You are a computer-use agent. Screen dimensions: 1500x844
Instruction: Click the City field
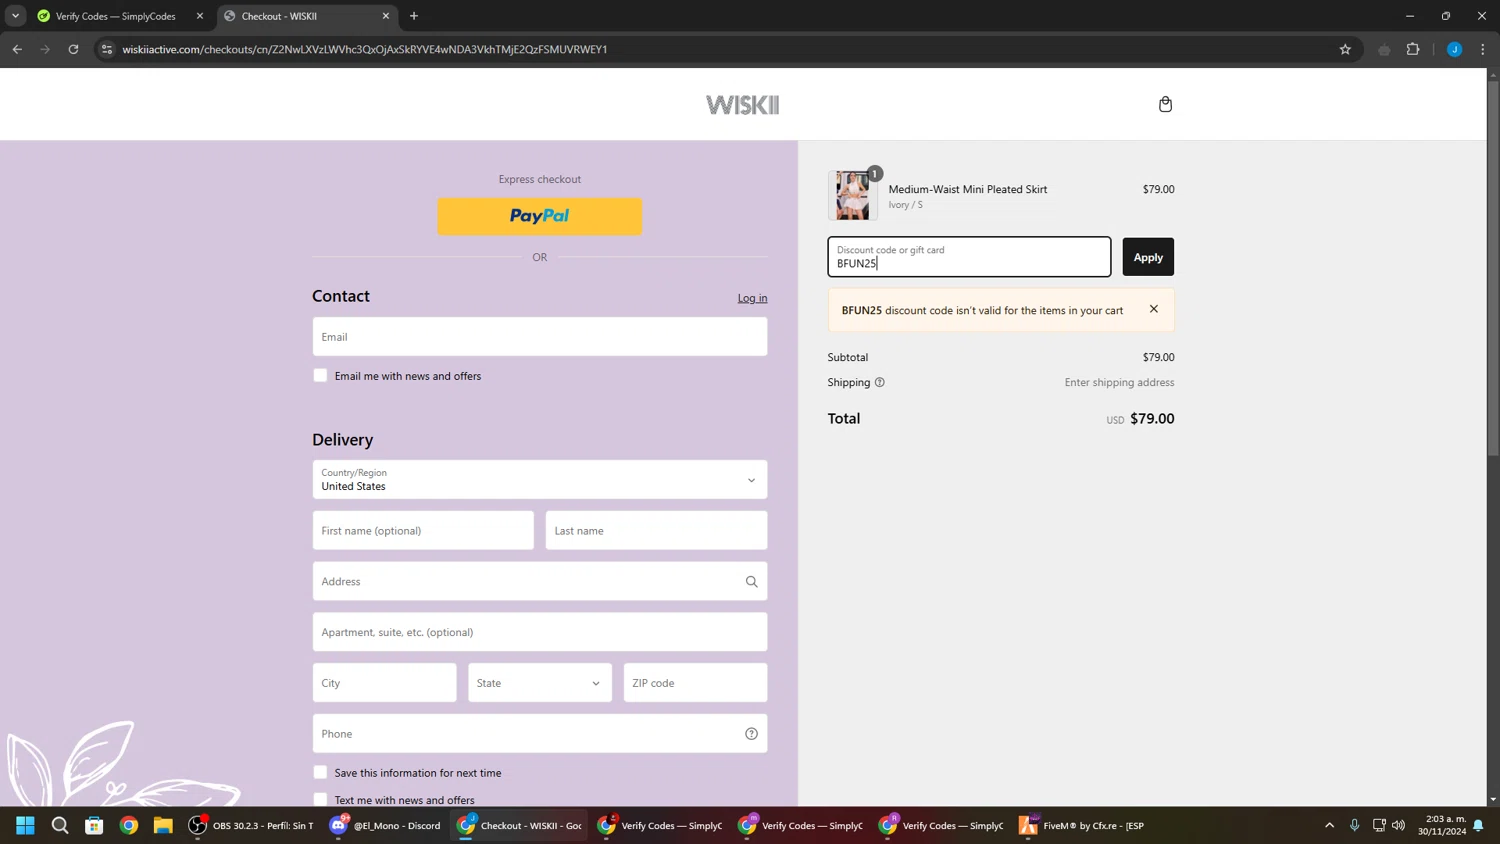click(384, 683)
